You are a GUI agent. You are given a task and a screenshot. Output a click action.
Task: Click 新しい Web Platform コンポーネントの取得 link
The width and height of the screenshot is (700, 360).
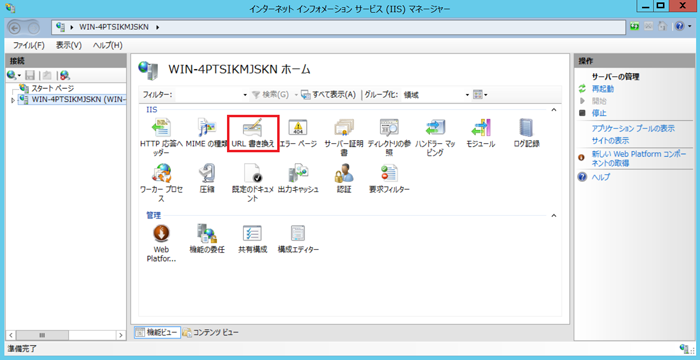click(x=639, y=159)
